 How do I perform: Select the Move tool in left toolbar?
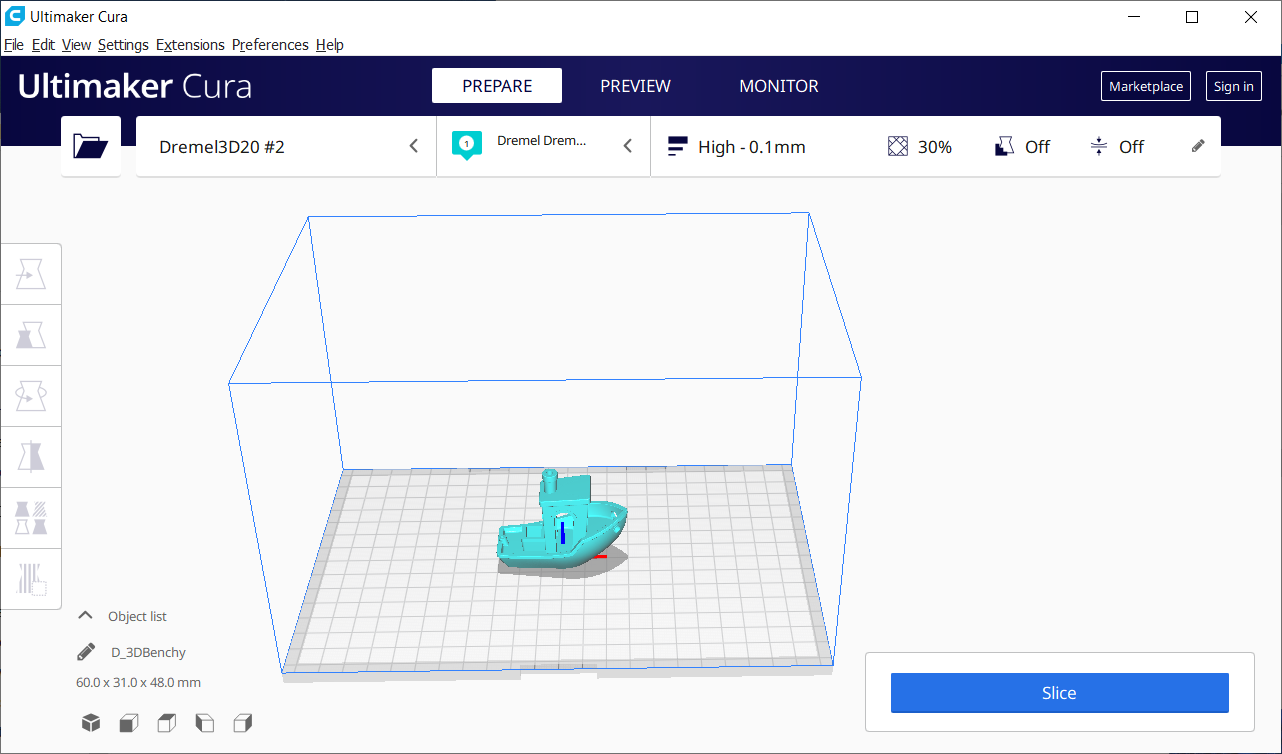[x=31, y=274]
